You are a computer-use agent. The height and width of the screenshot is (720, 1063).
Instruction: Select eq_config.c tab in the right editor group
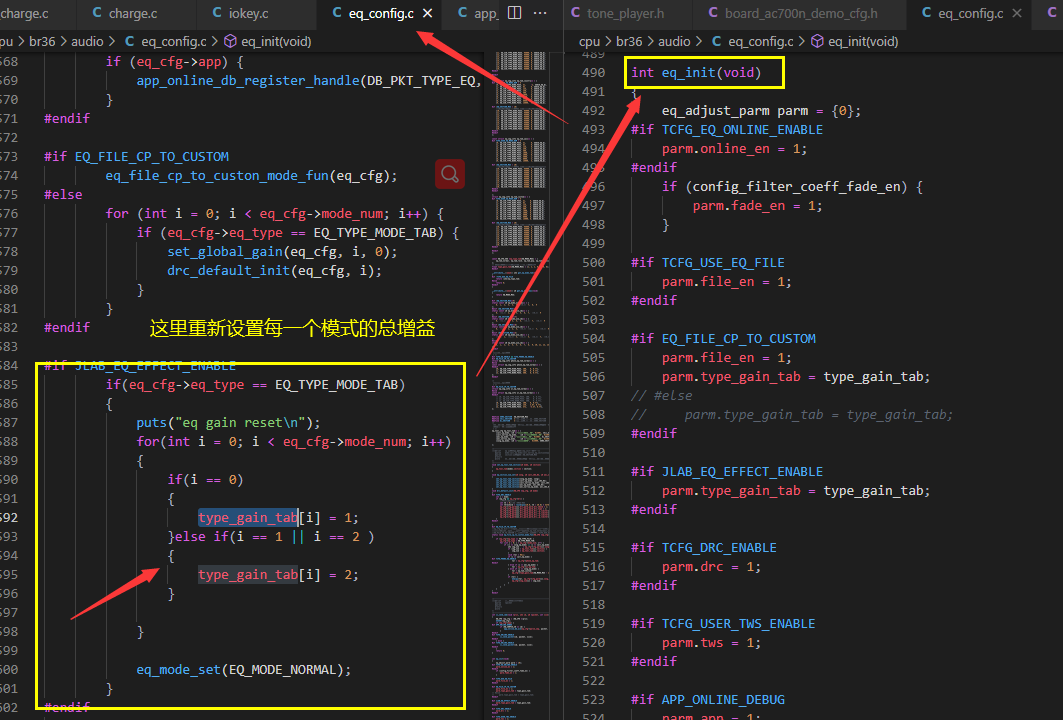971,14
